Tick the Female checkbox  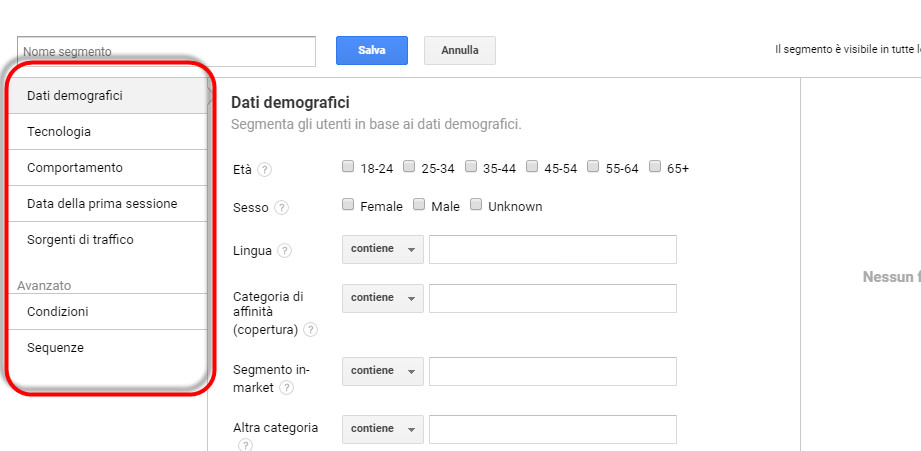pos(348,205)
